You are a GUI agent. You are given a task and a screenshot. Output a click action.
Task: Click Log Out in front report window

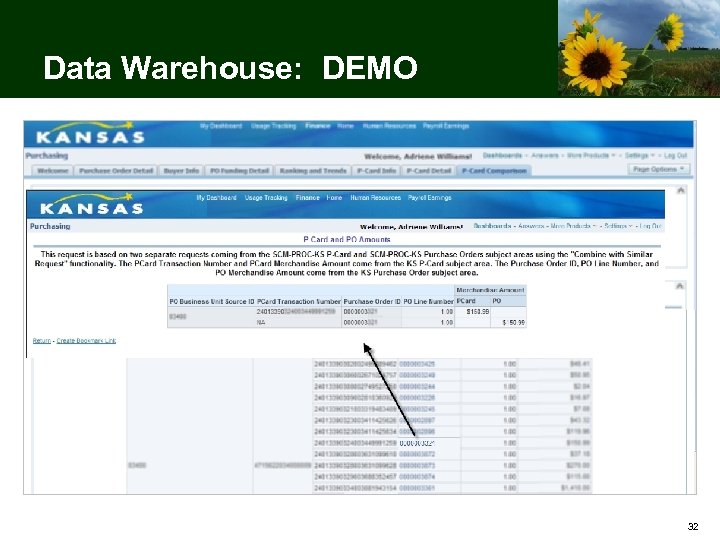[651, 226]
